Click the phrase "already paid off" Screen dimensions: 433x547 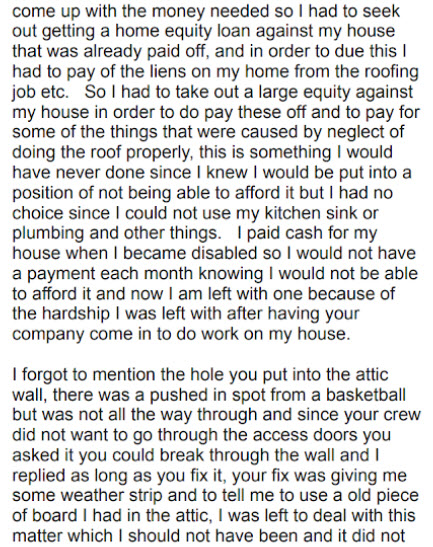(x=147, y=51)
